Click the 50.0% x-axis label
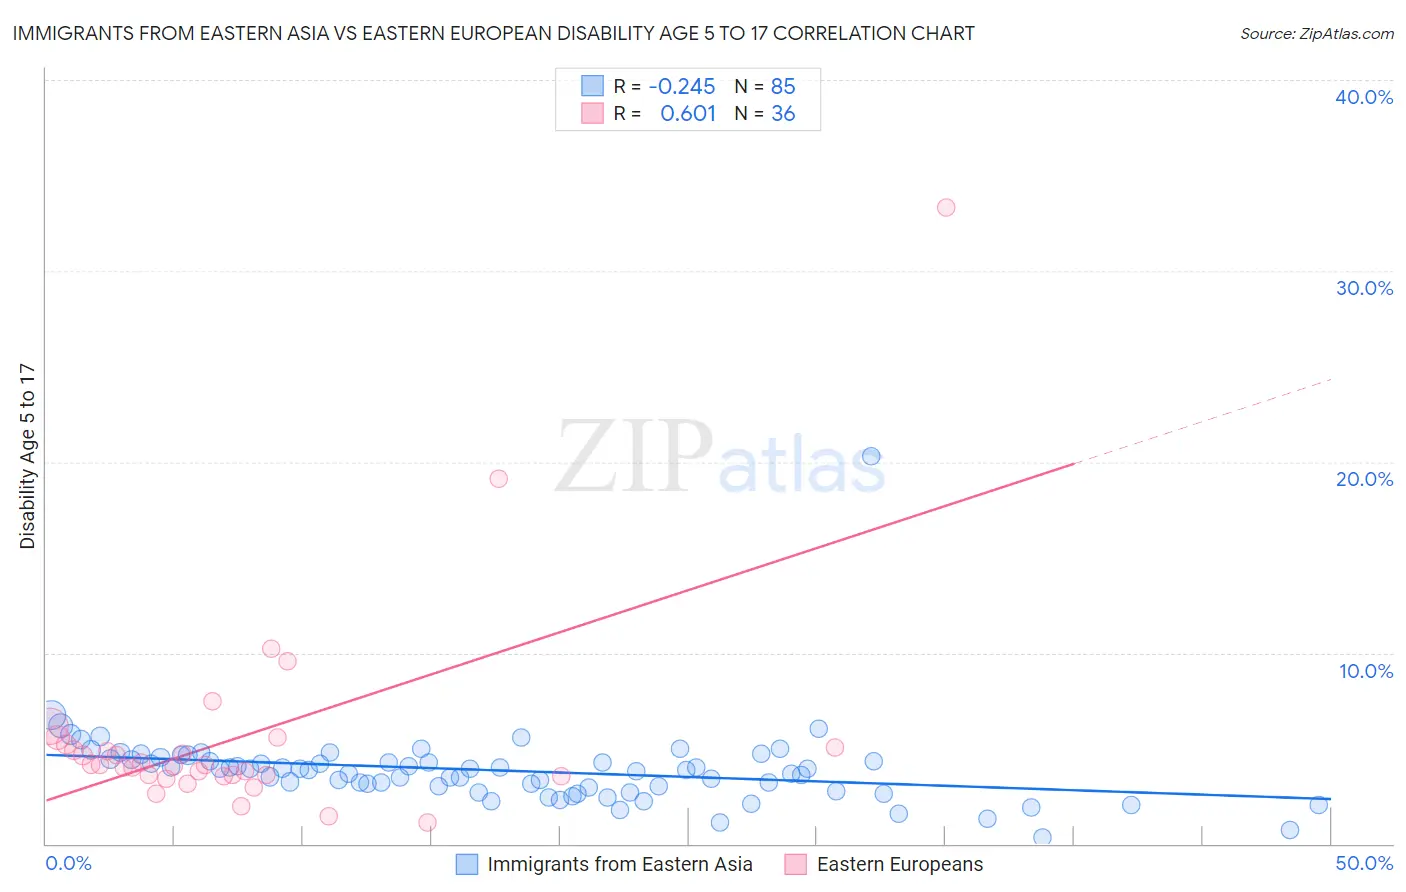This screenshot has width=1406, height=892. (x=1364, y=863)
